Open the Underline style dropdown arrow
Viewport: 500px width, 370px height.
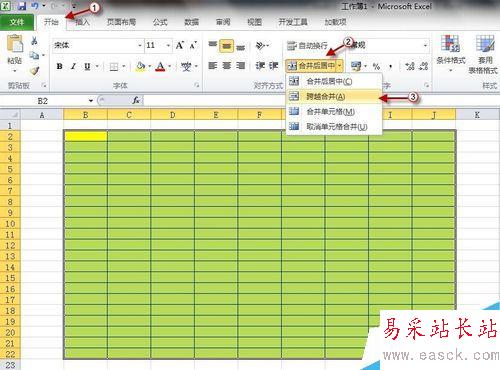[97, 67]
